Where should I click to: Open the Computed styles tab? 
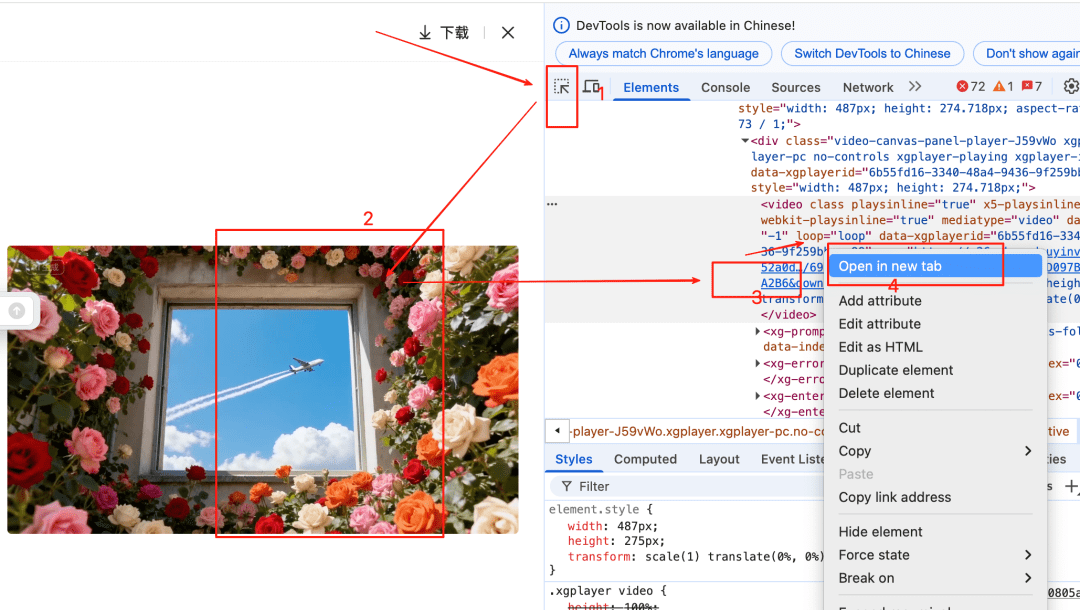click(x=645, y=459)
